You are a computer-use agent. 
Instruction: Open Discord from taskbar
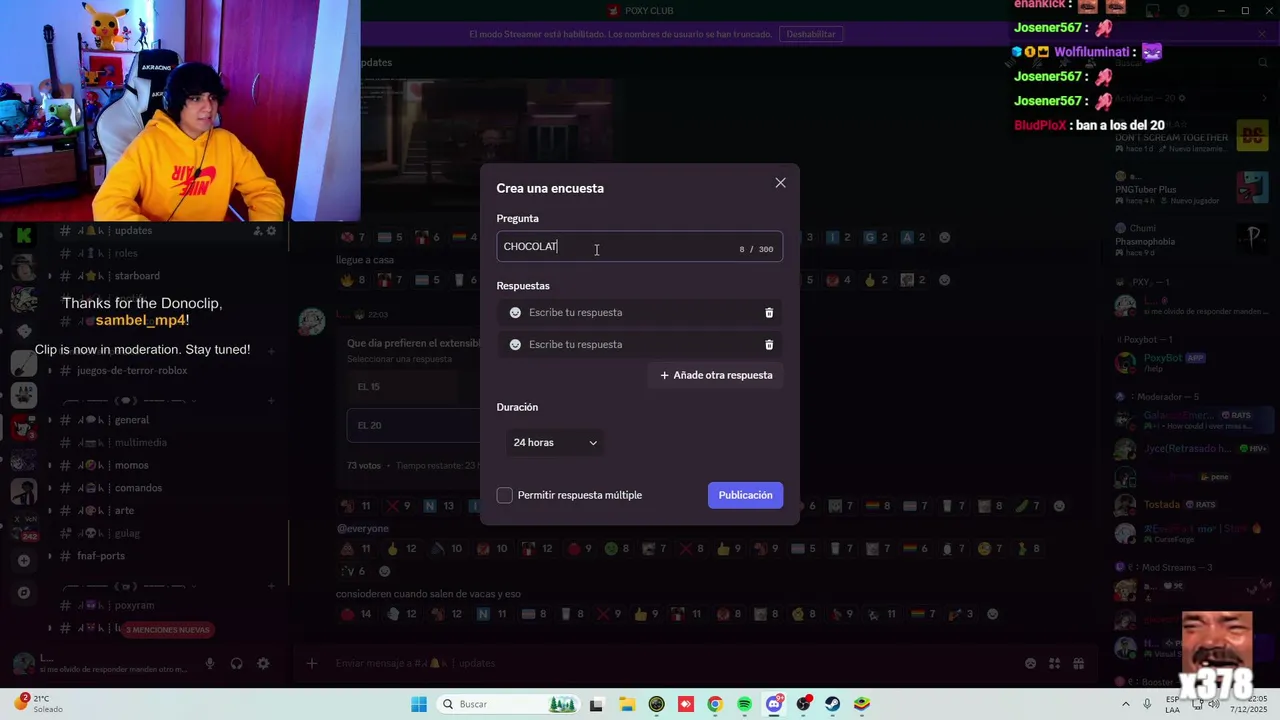pos(774,704)
